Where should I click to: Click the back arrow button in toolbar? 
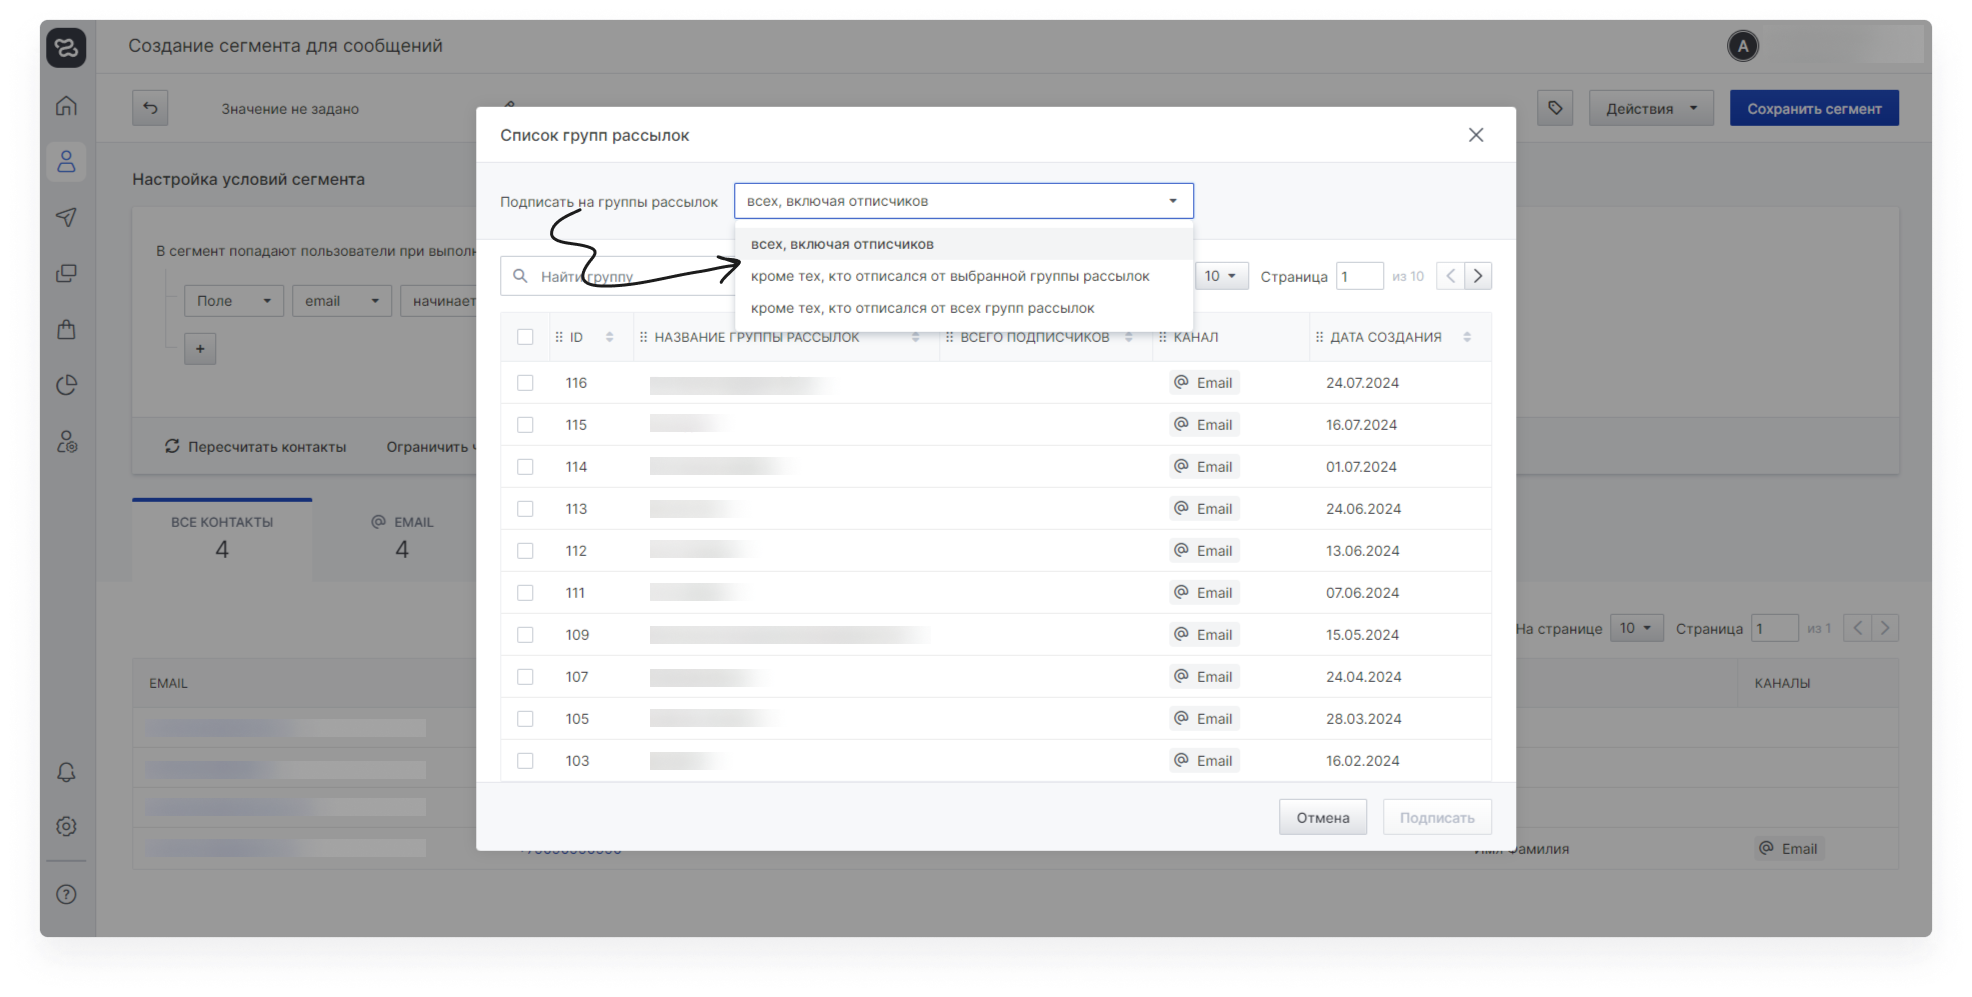tap(150, 108)
